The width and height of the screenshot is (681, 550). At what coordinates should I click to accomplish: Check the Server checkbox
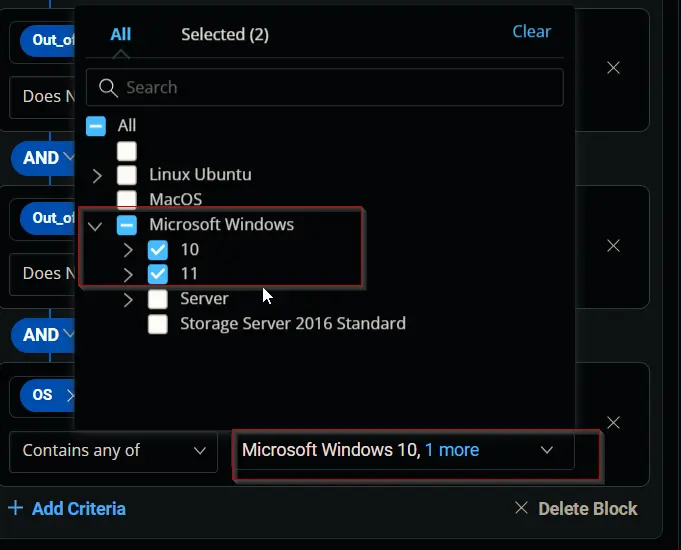(158, 299)
